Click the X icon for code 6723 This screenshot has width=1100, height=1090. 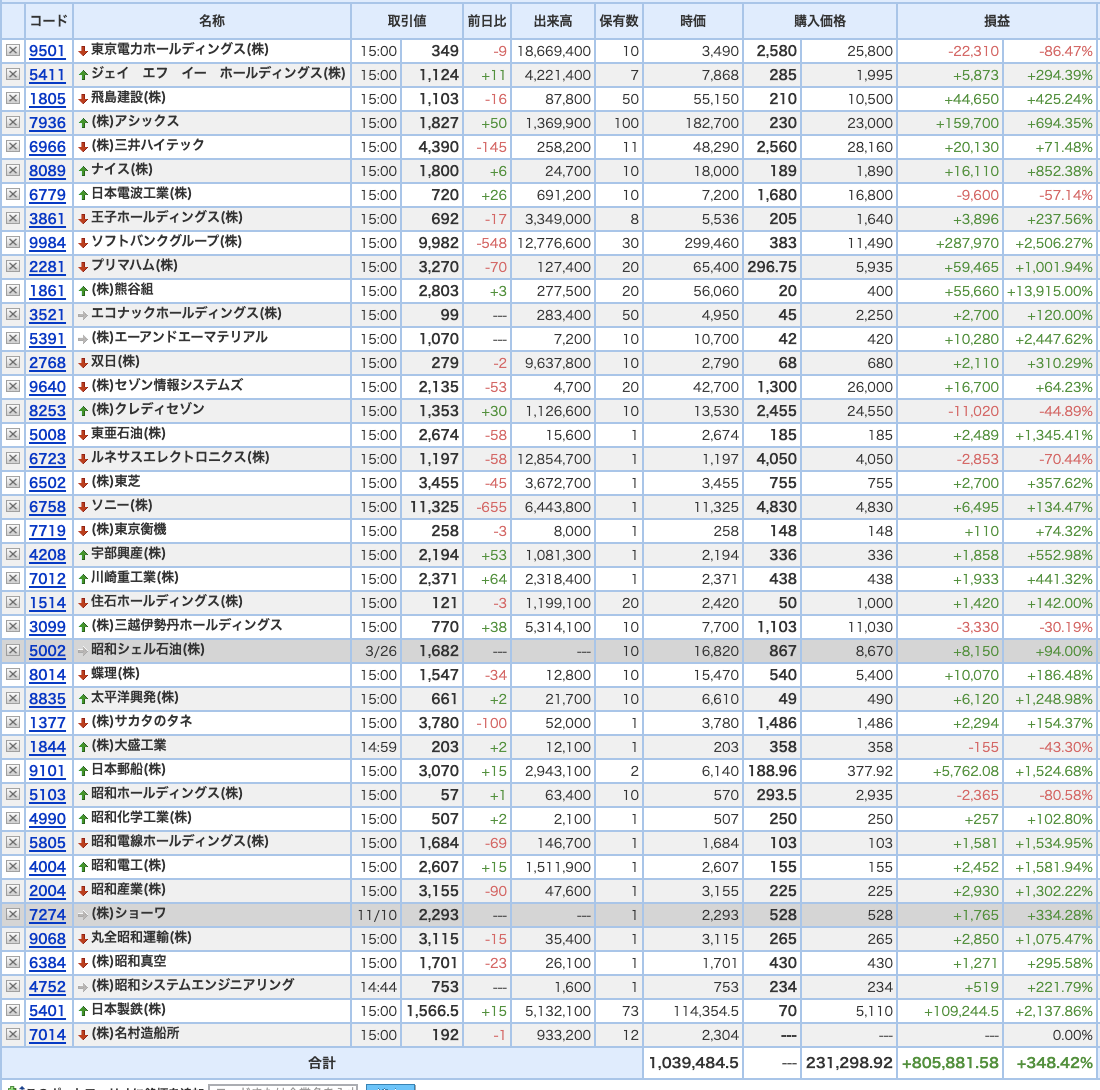coord(13,458)
